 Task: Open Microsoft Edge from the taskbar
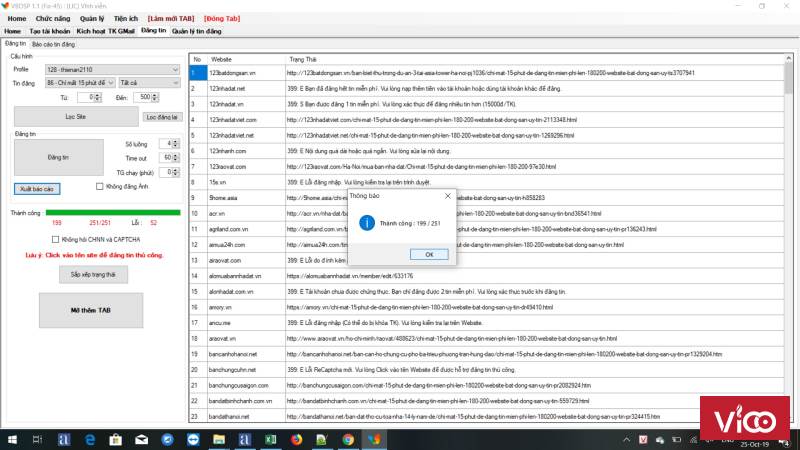(x=90, y=438)
